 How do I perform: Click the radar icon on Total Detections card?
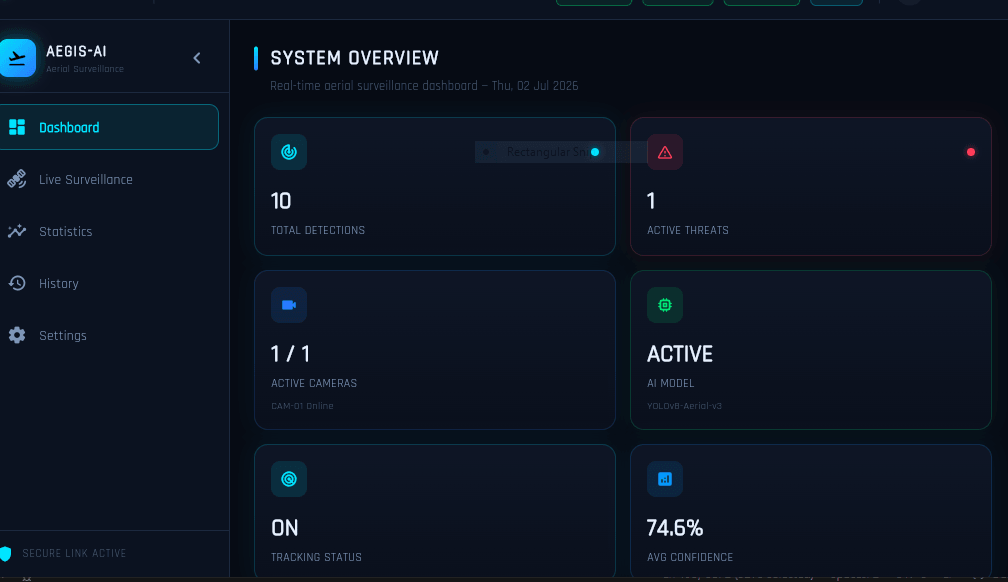289,152
